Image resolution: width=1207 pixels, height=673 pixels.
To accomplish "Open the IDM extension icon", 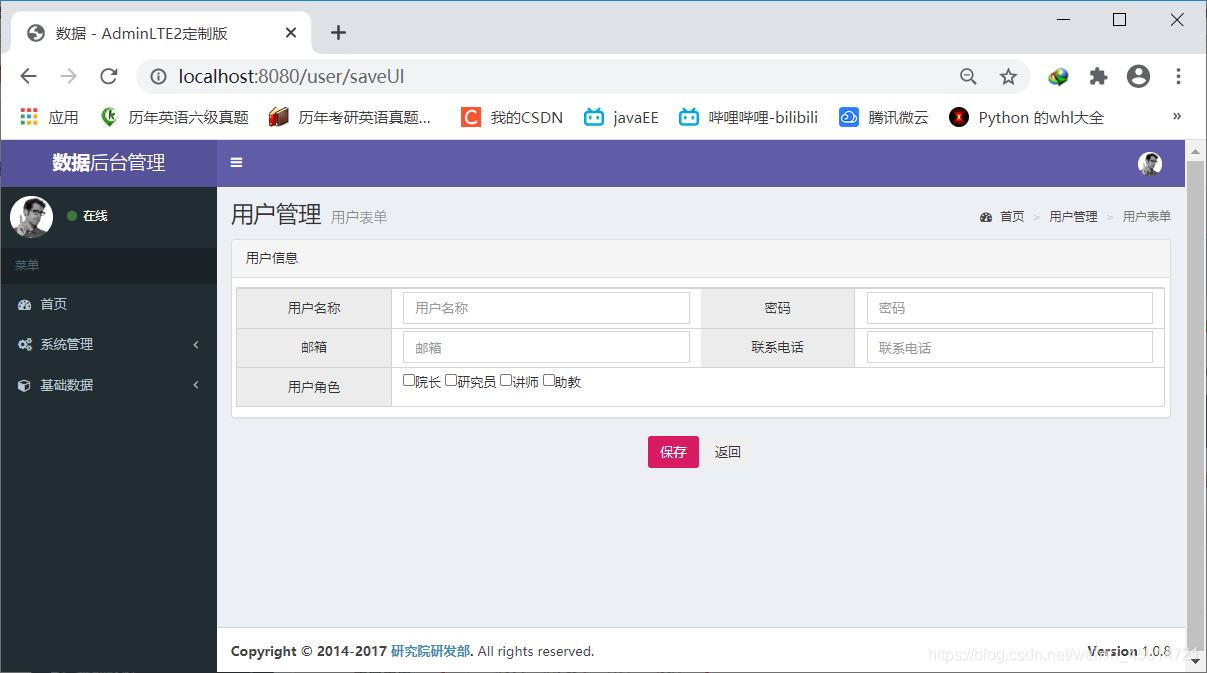I will pos(1058,76).
